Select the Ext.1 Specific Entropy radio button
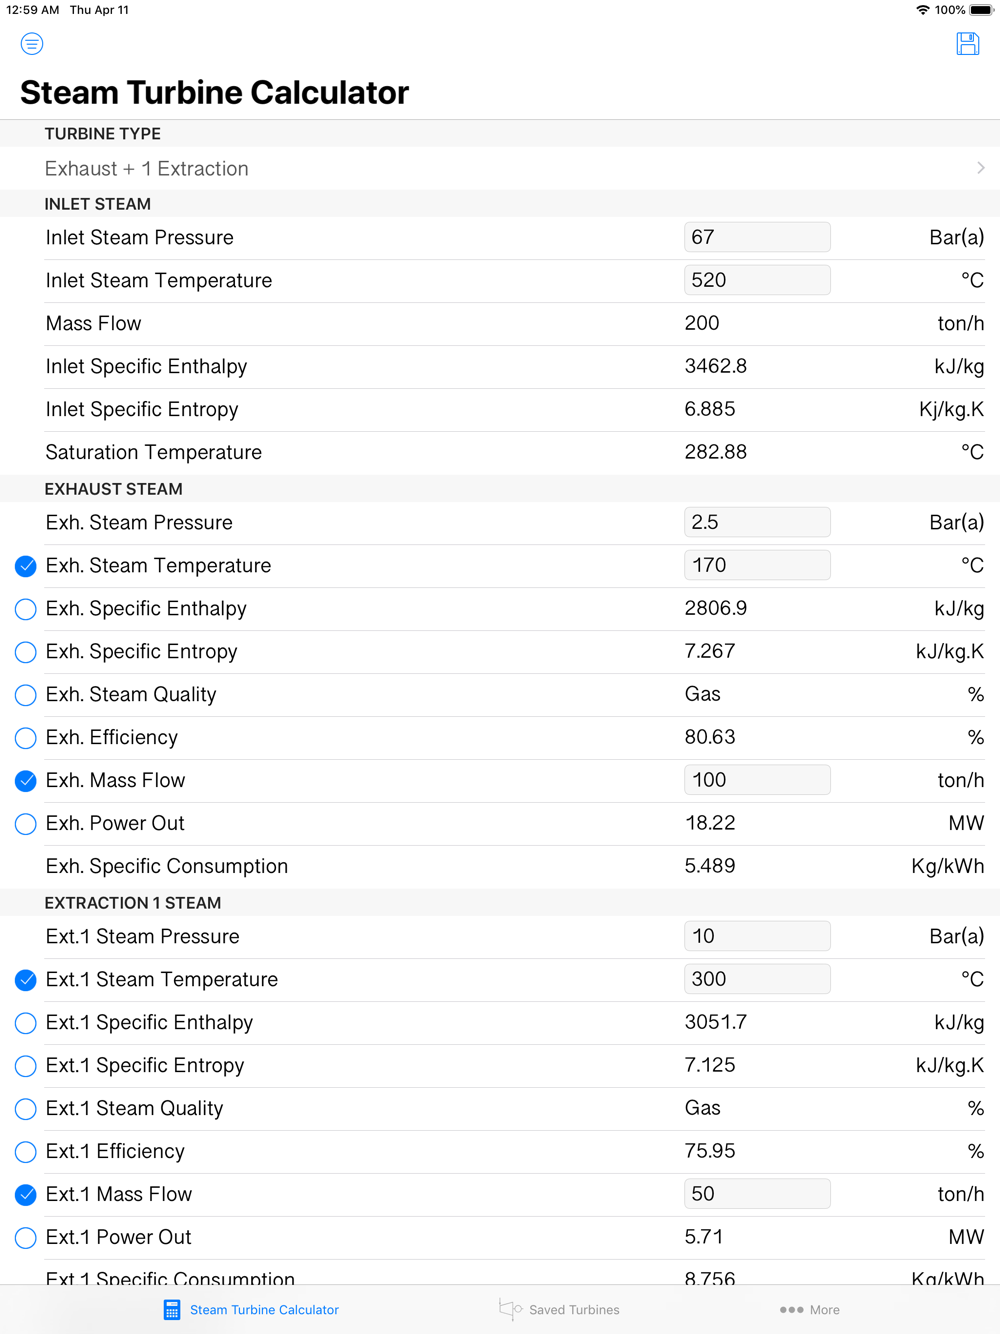Screen dimensions: 1000x1334 click(x=26, y=1066)
